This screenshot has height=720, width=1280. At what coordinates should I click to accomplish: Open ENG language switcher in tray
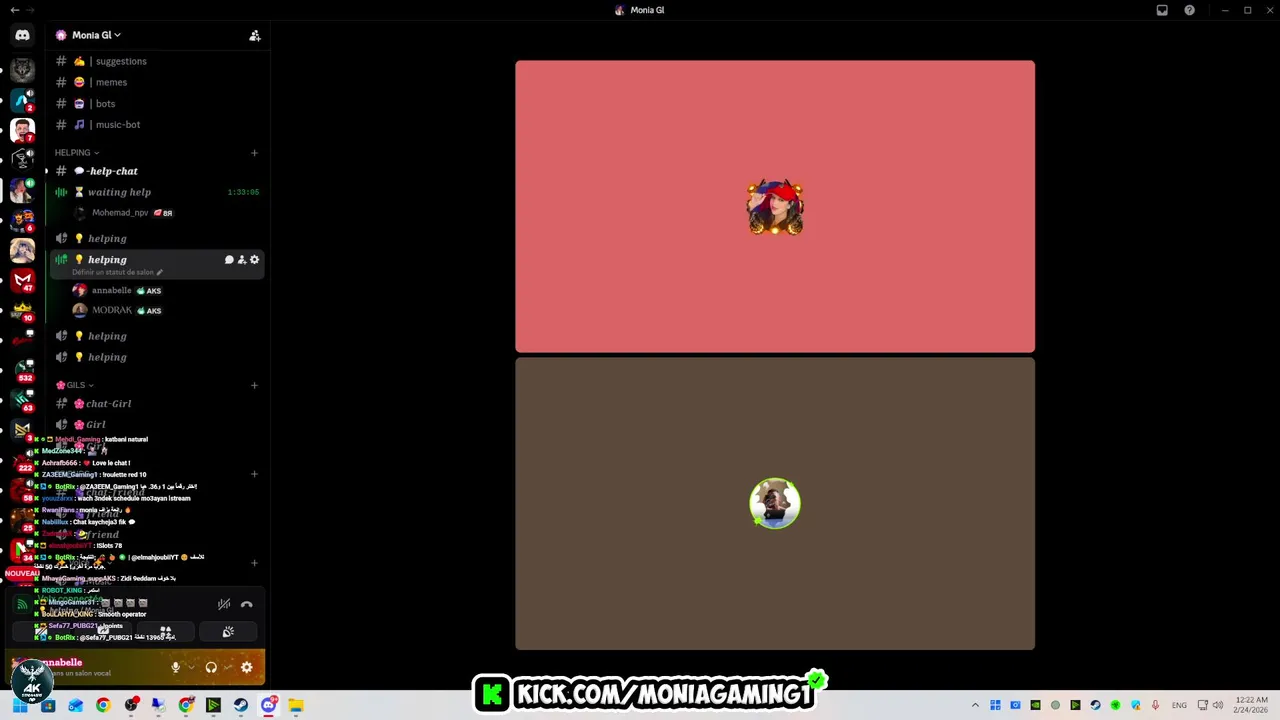(x=1180, y=705)
